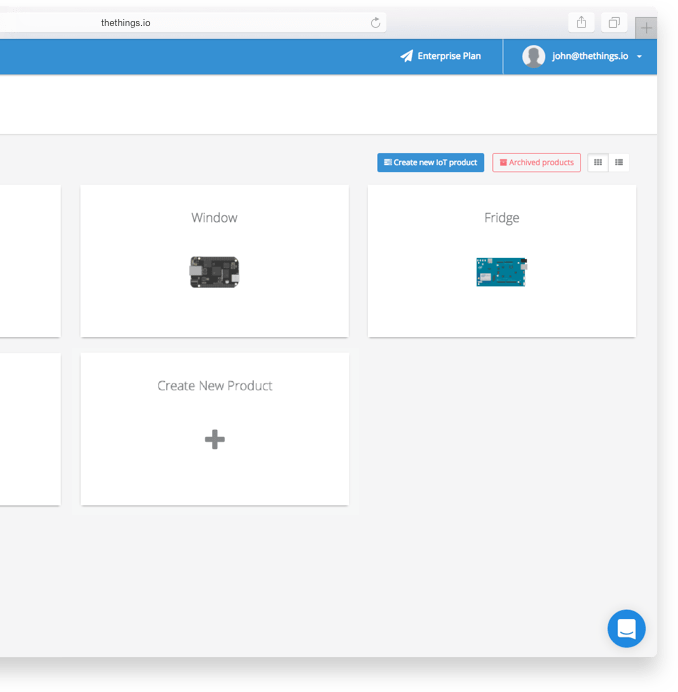
Task: Open a new browser tab with plus button
Action: (x=646, y=28)
